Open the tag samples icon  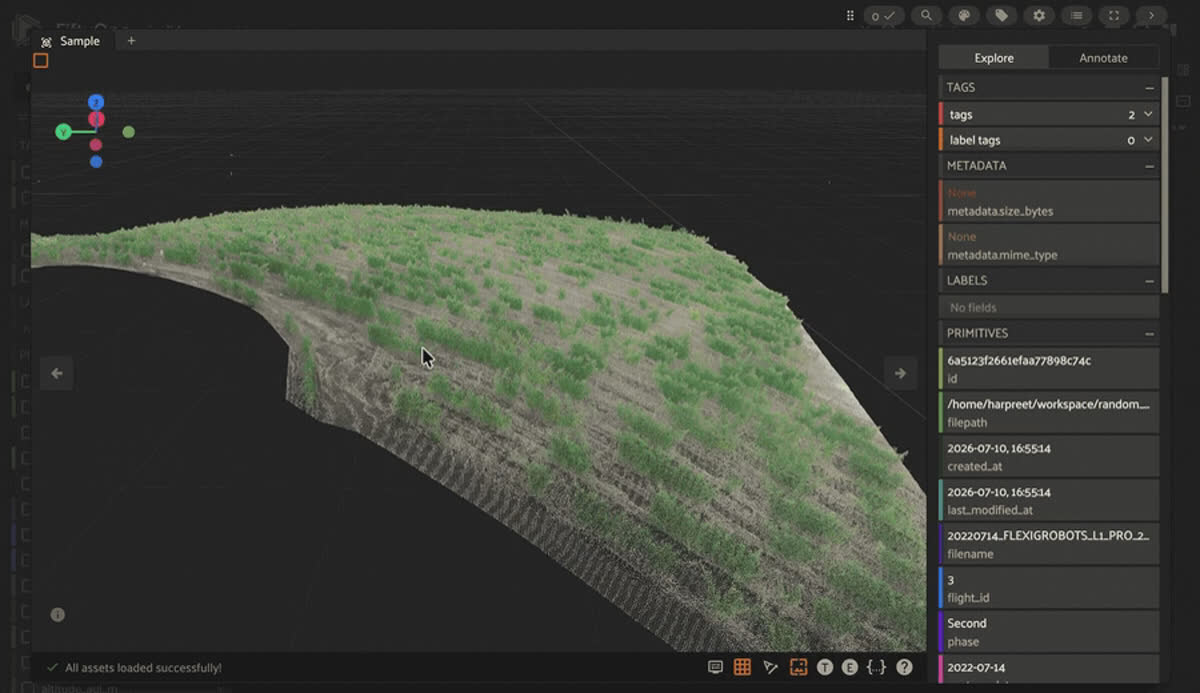coord(1001,15)
